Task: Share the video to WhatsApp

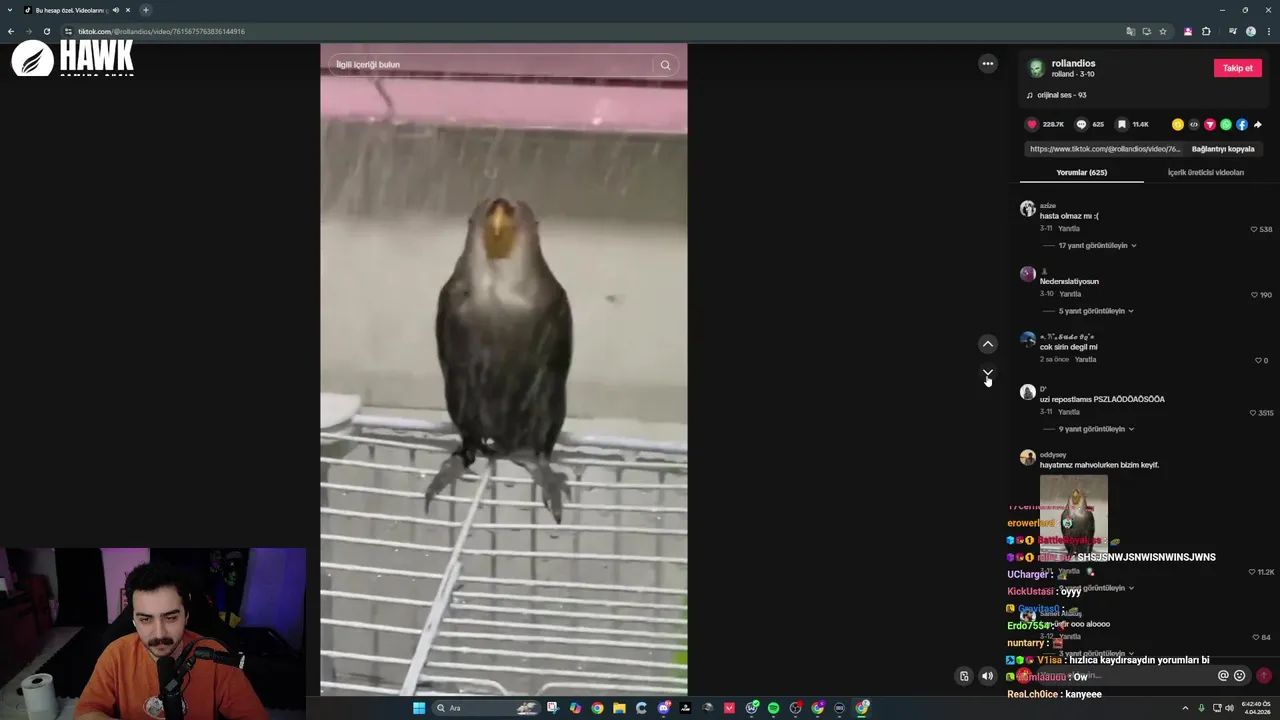Action: [x=1226, y=124]
